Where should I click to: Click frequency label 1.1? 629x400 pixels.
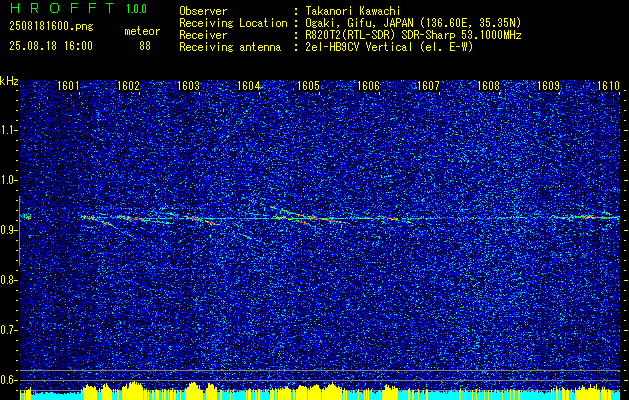9,130
